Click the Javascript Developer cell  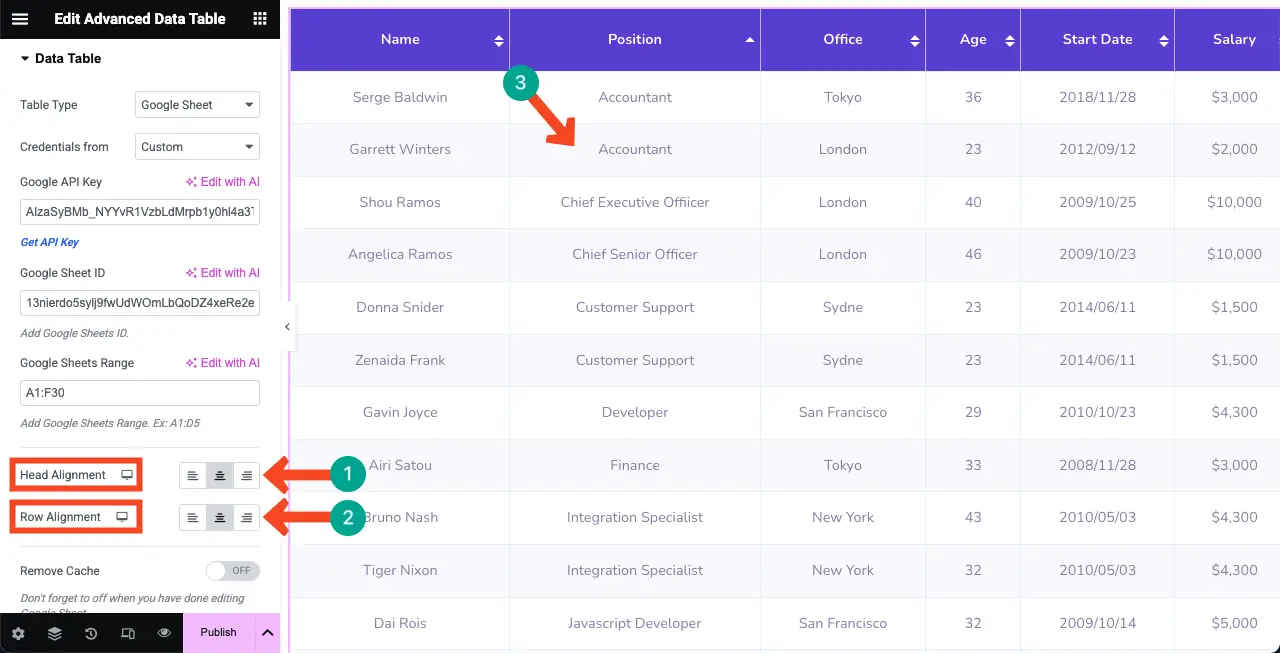click(635, 623)
